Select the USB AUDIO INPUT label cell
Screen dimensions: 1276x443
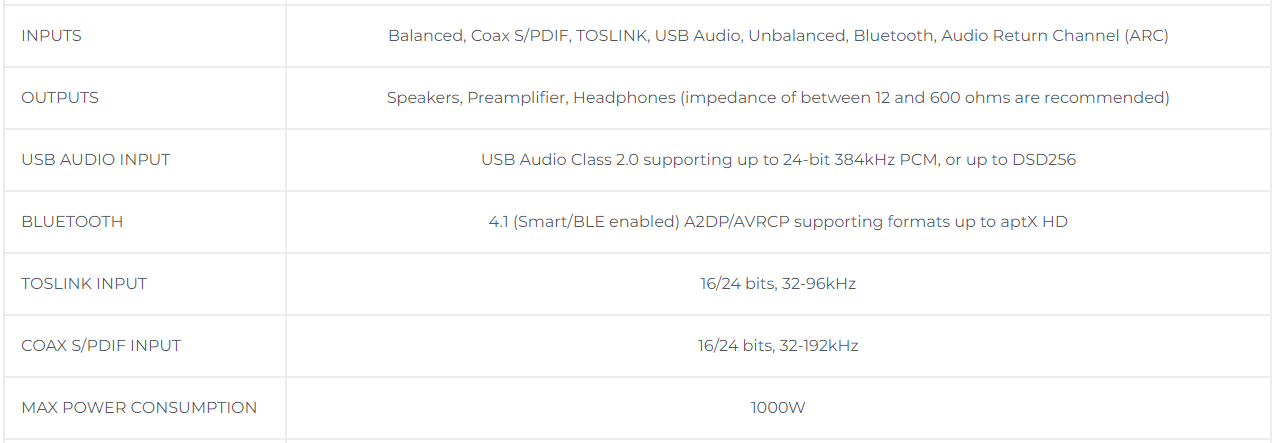(x=95, y=160)
